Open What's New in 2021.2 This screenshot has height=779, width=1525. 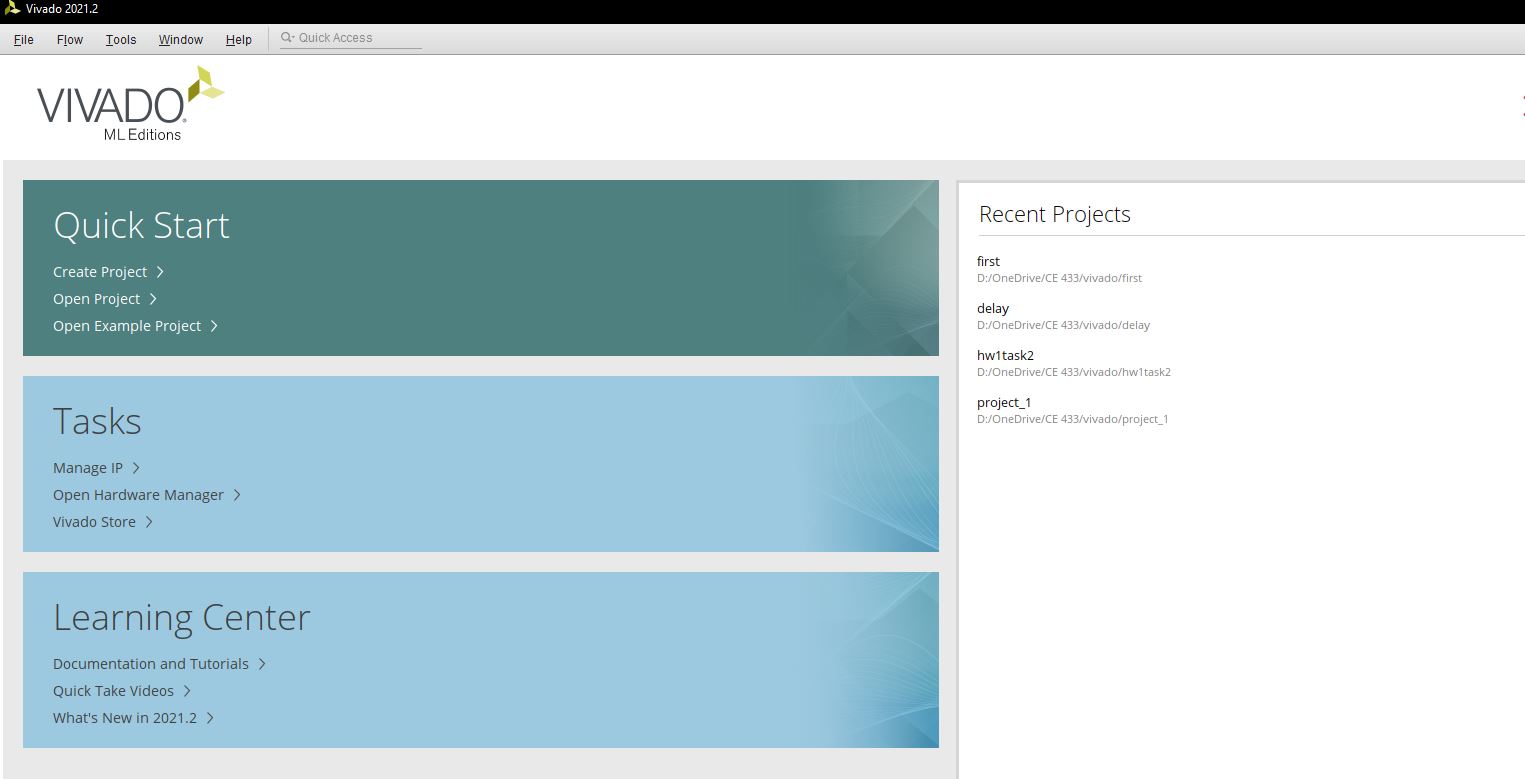coord(125,718)
